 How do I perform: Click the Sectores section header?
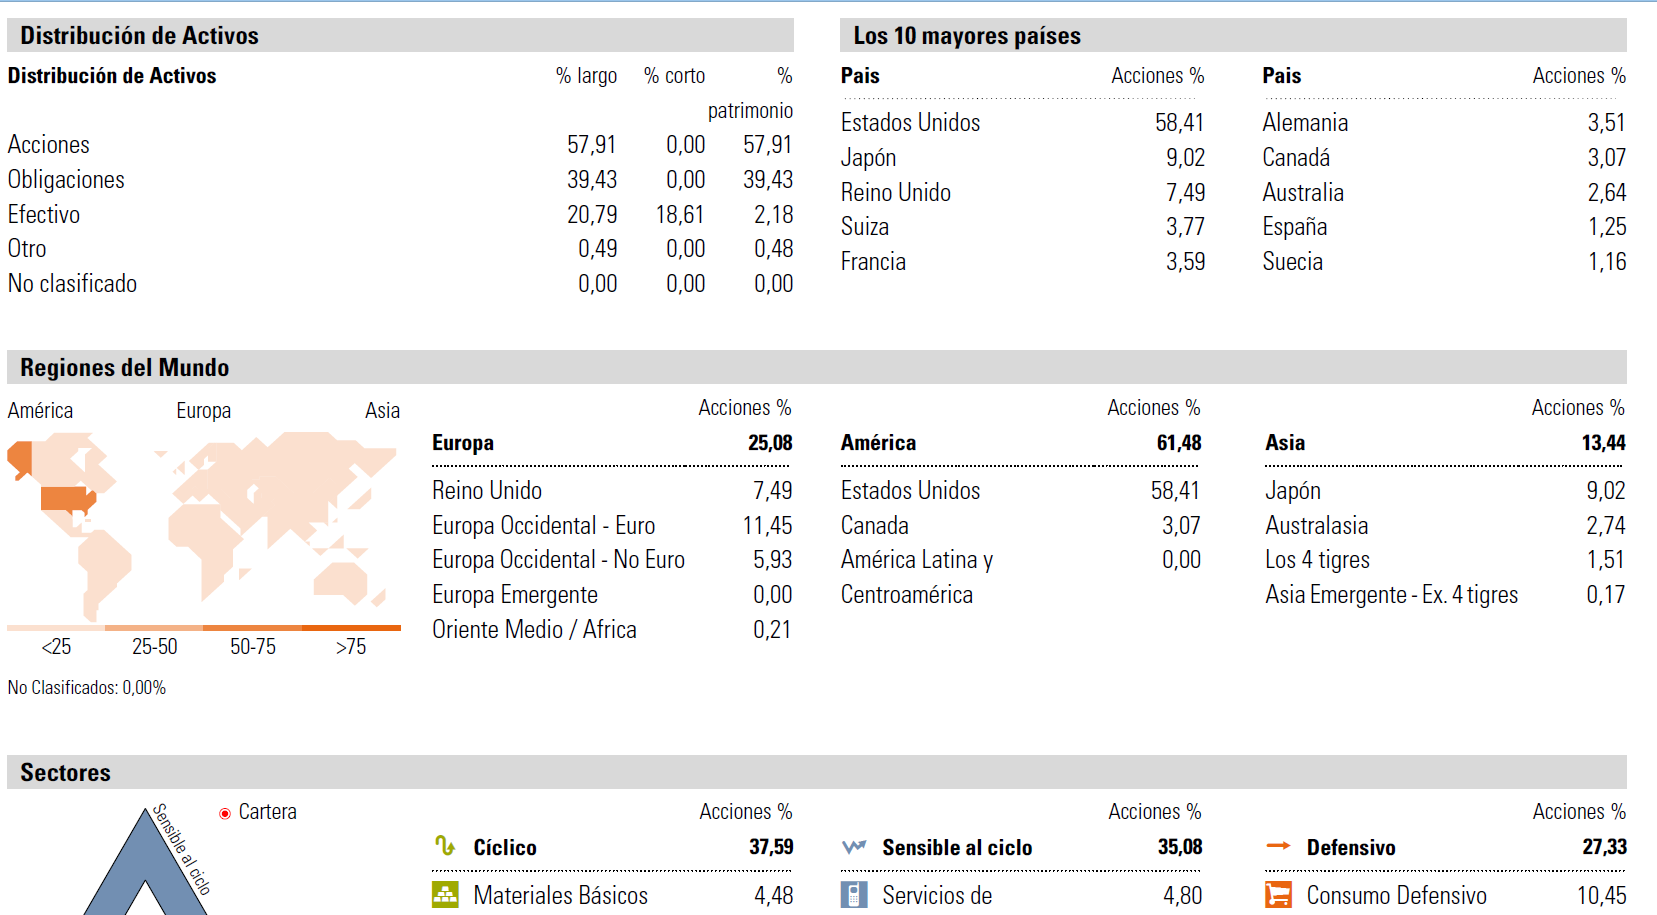pyautogui.click(x=66, y=773)
